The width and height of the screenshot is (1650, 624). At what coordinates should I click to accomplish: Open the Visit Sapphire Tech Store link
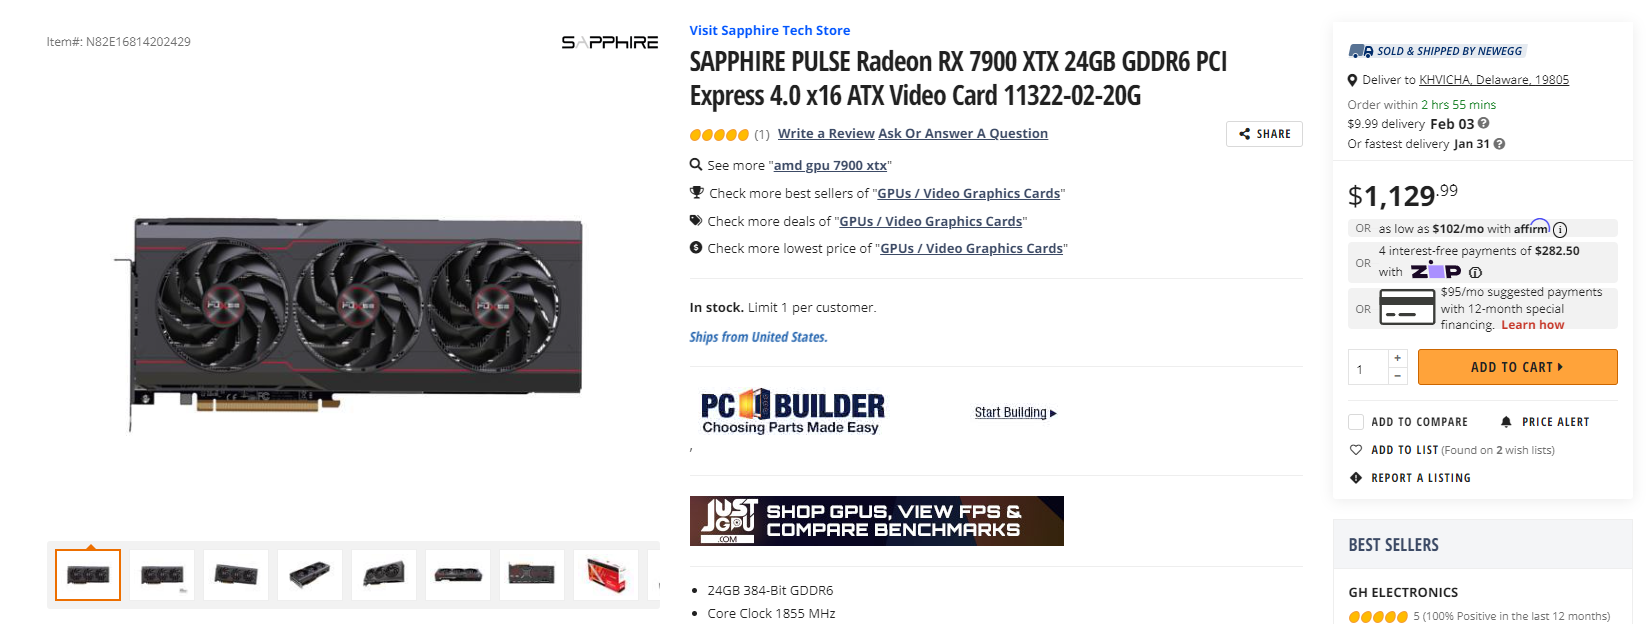click(769, 30)
